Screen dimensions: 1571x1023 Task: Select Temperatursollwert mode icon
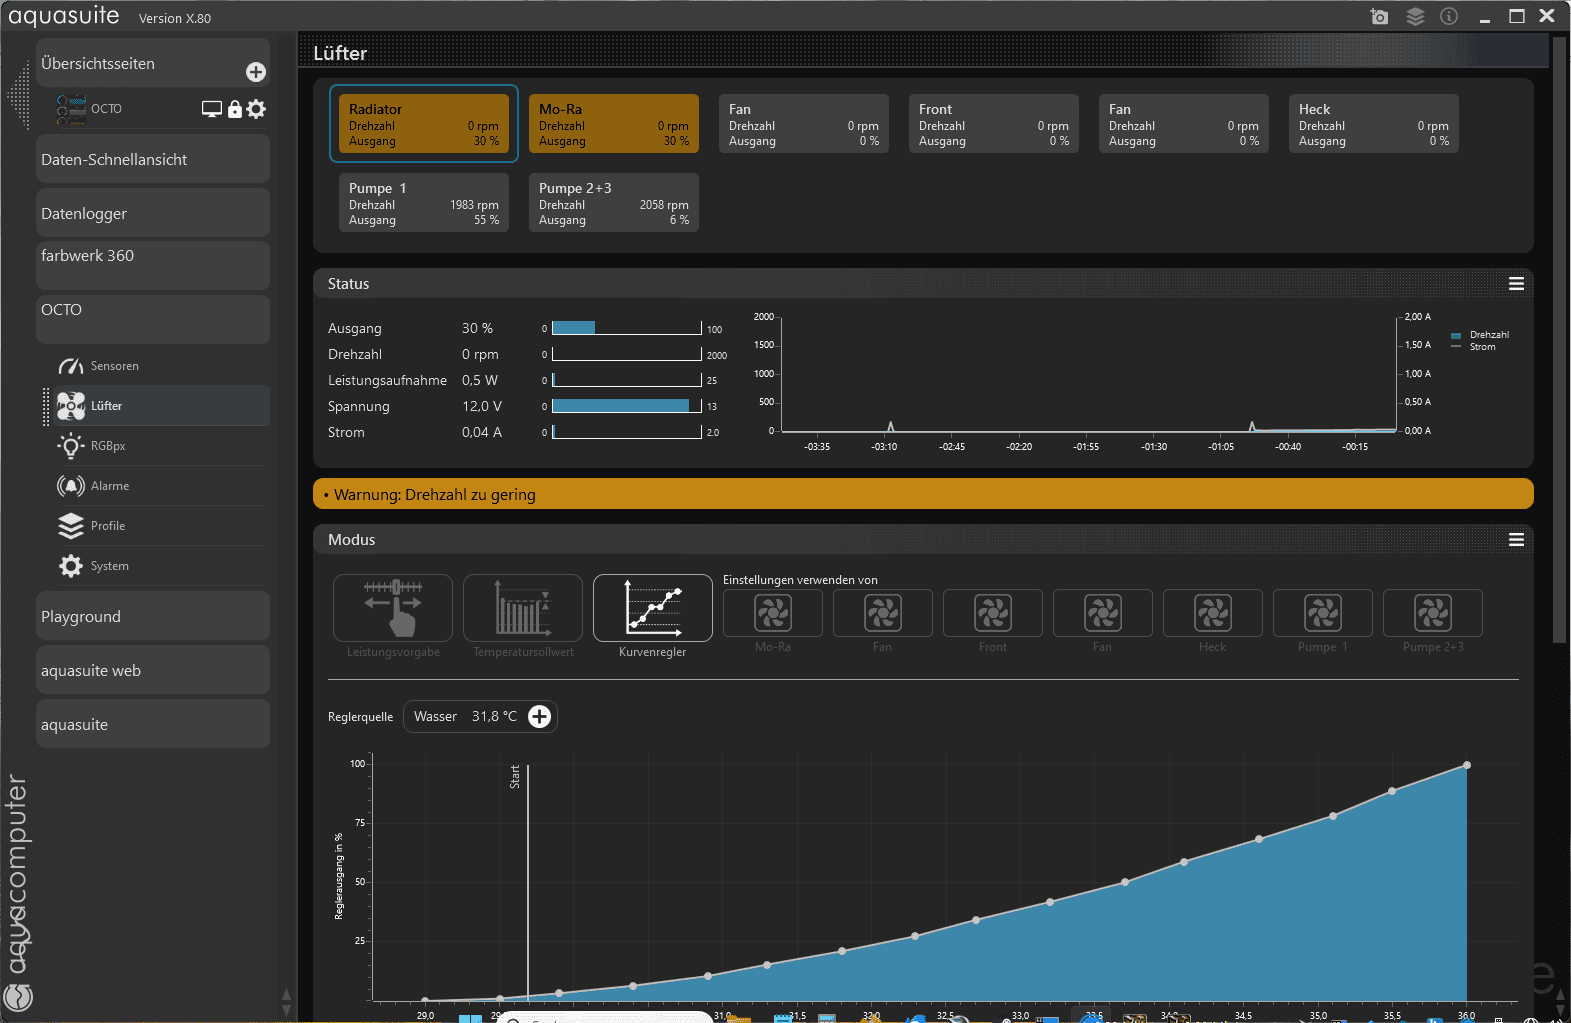(523, 608)
